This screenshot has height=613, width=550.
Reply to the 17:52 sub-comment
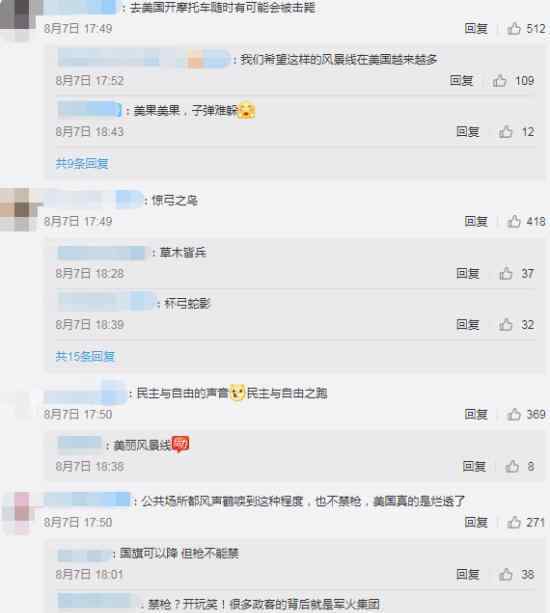[x=462, y=81]
